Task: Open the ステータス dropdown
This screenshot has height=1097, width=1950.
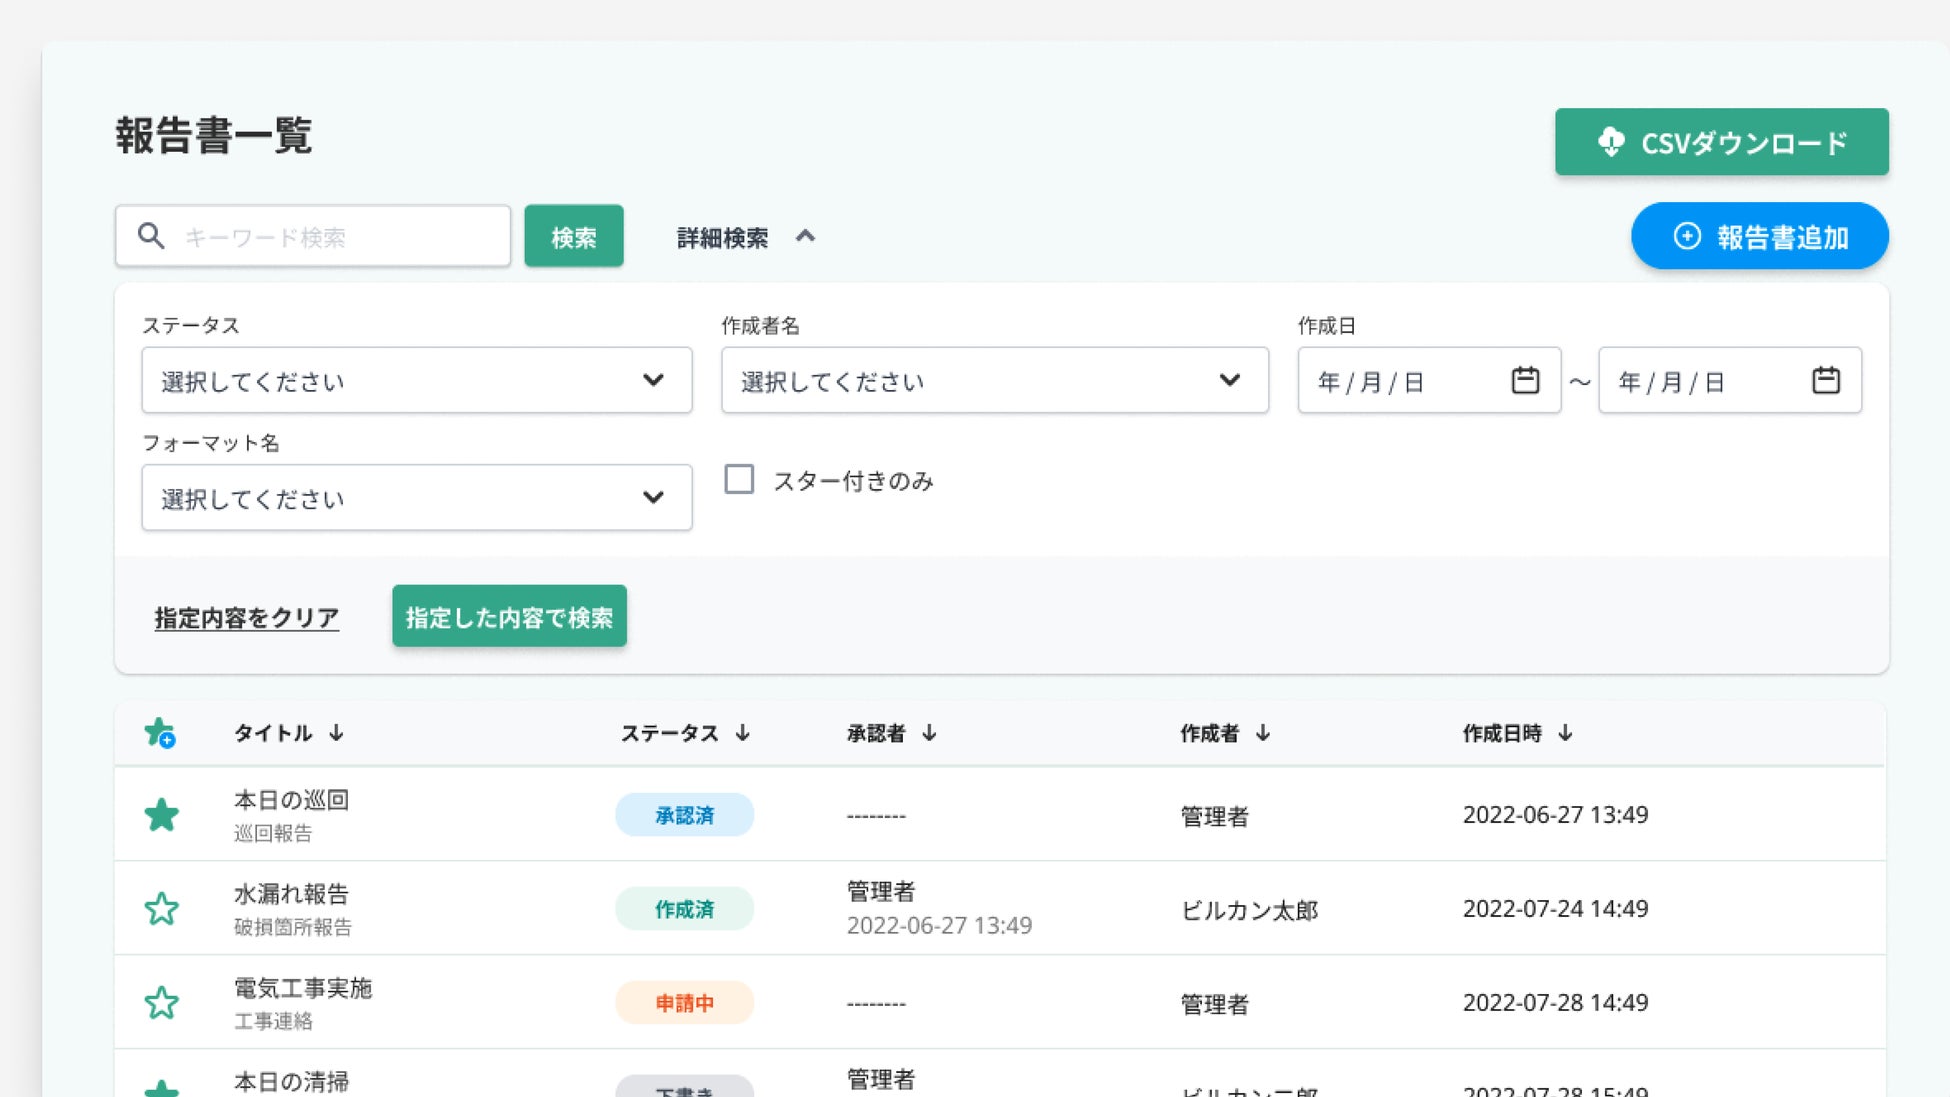Action: 416,381
